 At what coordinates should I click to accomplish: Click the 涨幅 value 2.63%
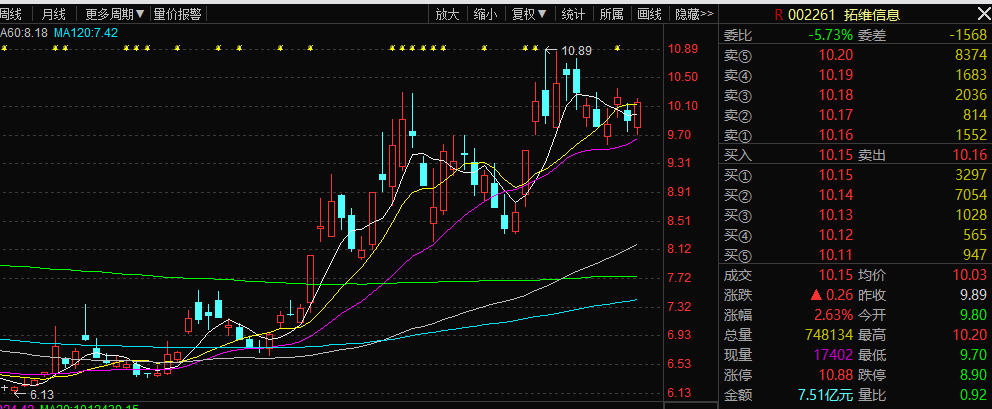pos(833,315)
